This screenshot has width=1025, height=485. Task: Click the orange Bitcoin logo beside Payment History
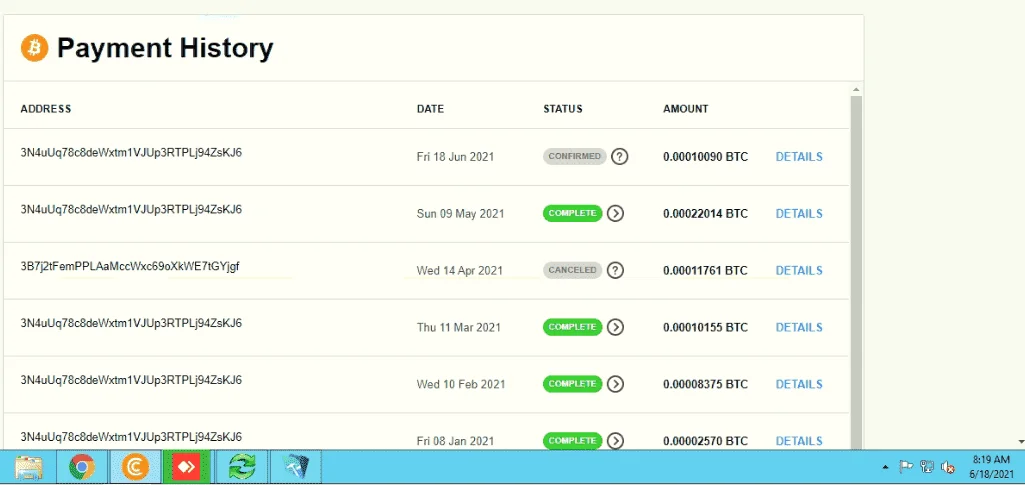[x=35, y=48]
